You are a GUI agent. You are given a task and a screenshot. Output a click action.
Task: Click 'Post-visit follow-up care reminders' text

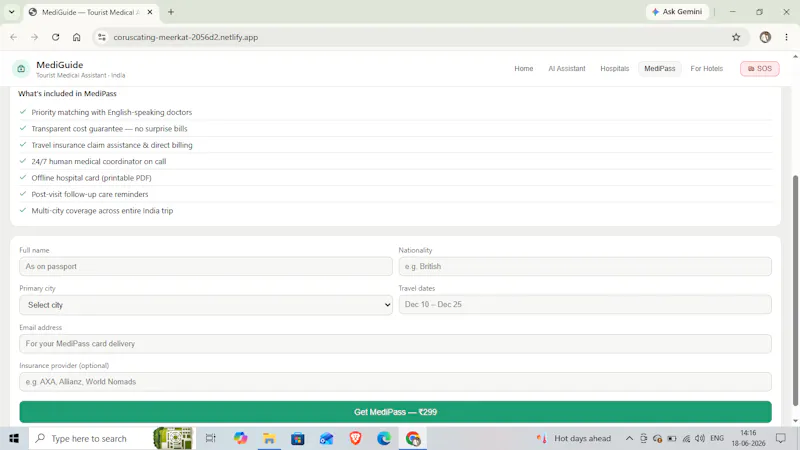[x=90, y=194]
